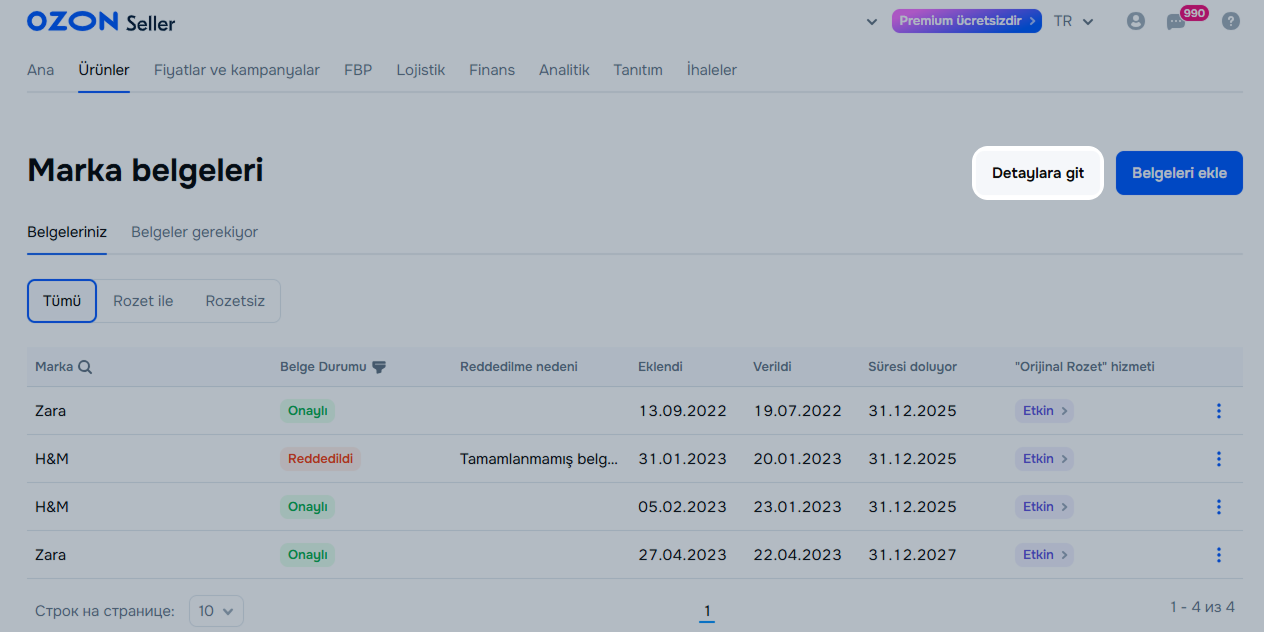Click the Ozon Seller logo
1264x632 pixels.
(101, 21)
